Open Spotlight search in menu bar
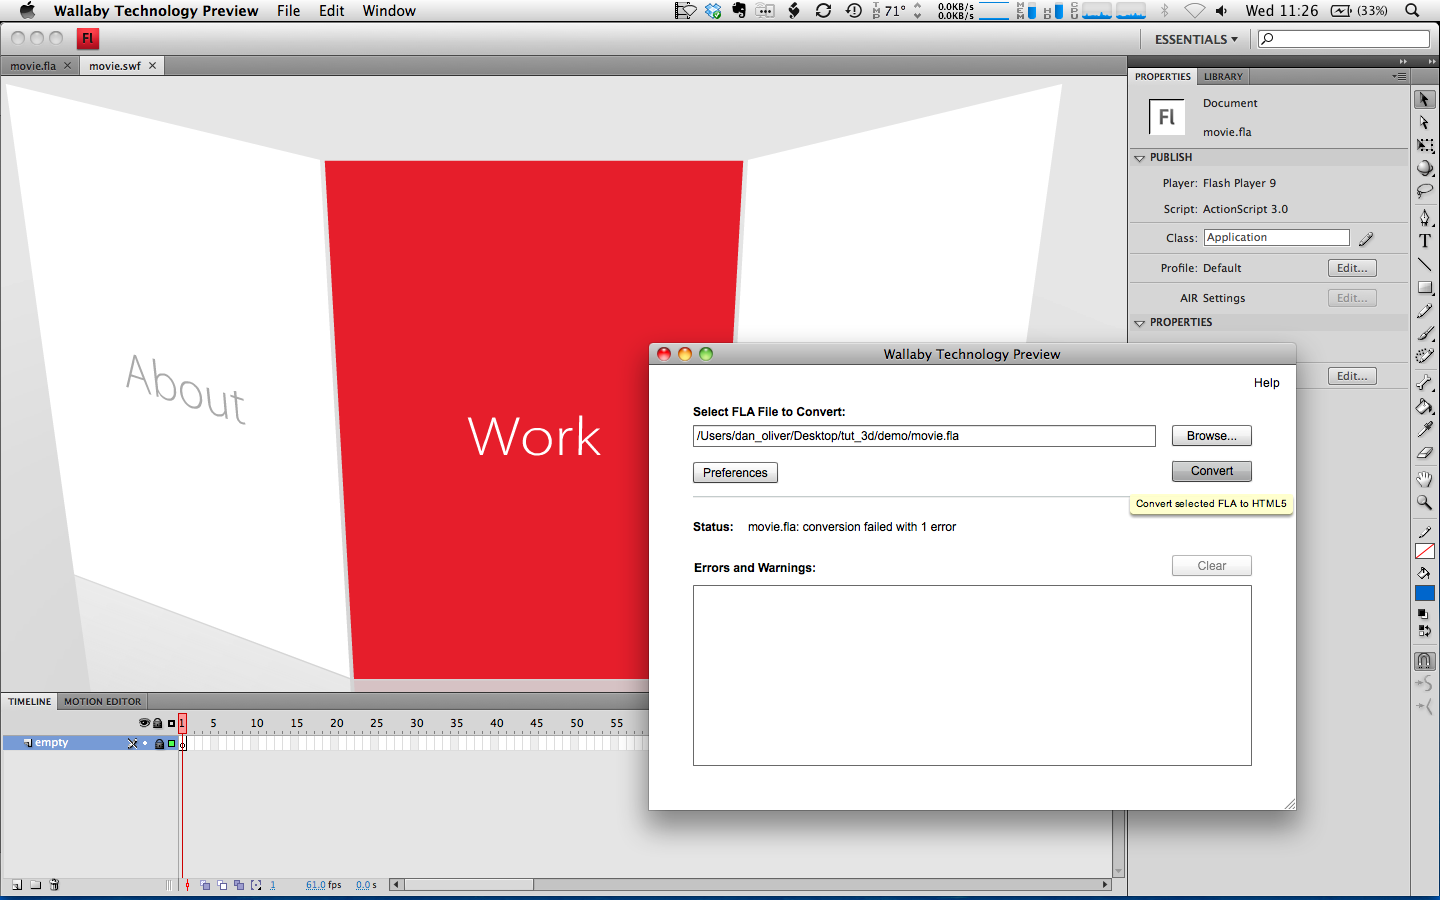 click(1412, 11)
